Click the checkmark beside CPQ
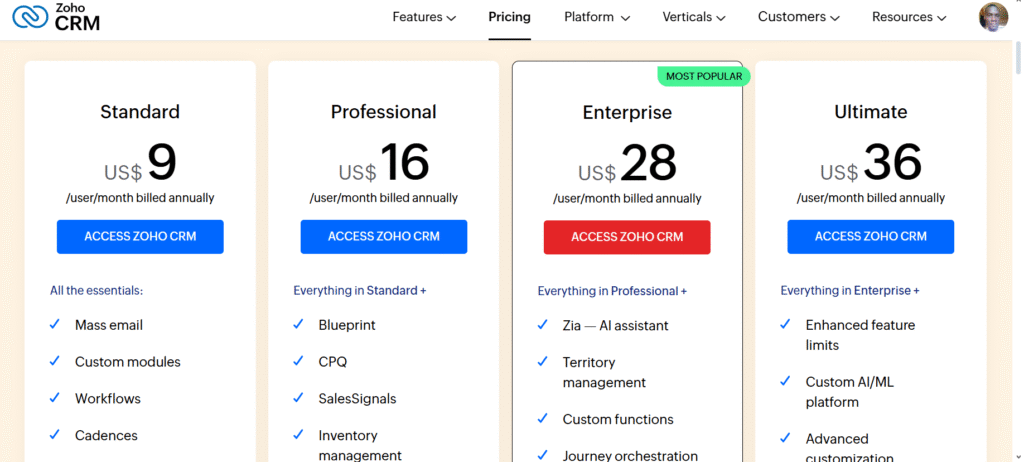This screenshot has width=1024, height=462. [298, 361]
